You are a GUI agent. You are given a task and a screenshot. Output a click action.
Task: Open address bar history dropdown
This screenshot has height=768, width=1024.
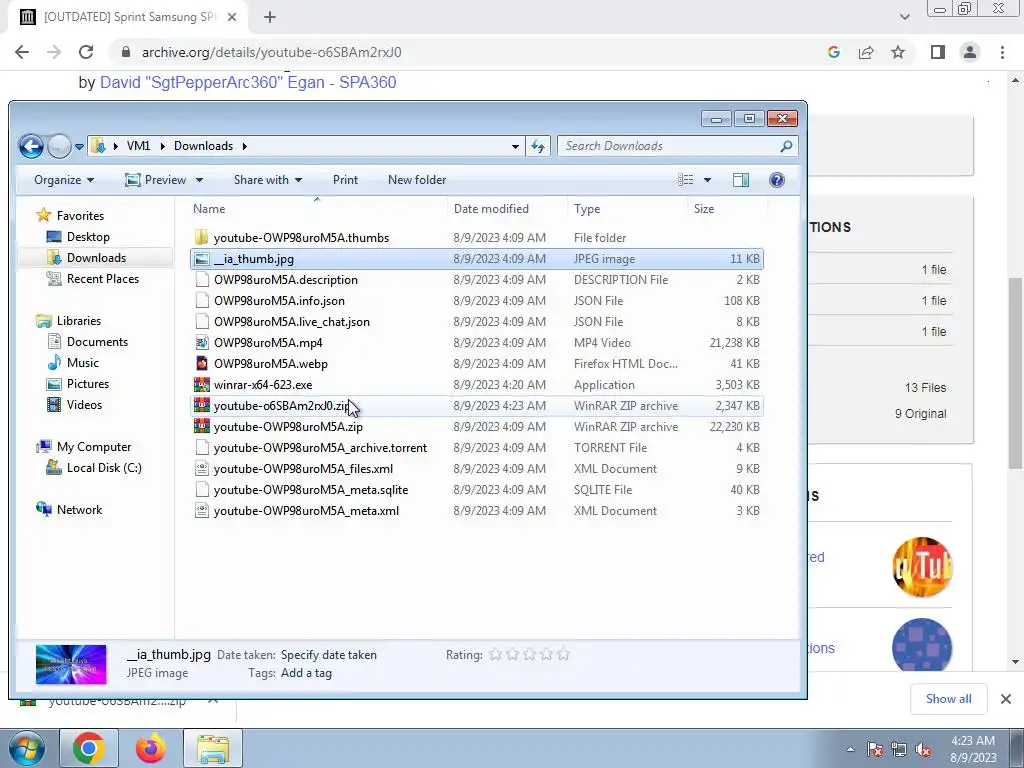pos(515,146)
